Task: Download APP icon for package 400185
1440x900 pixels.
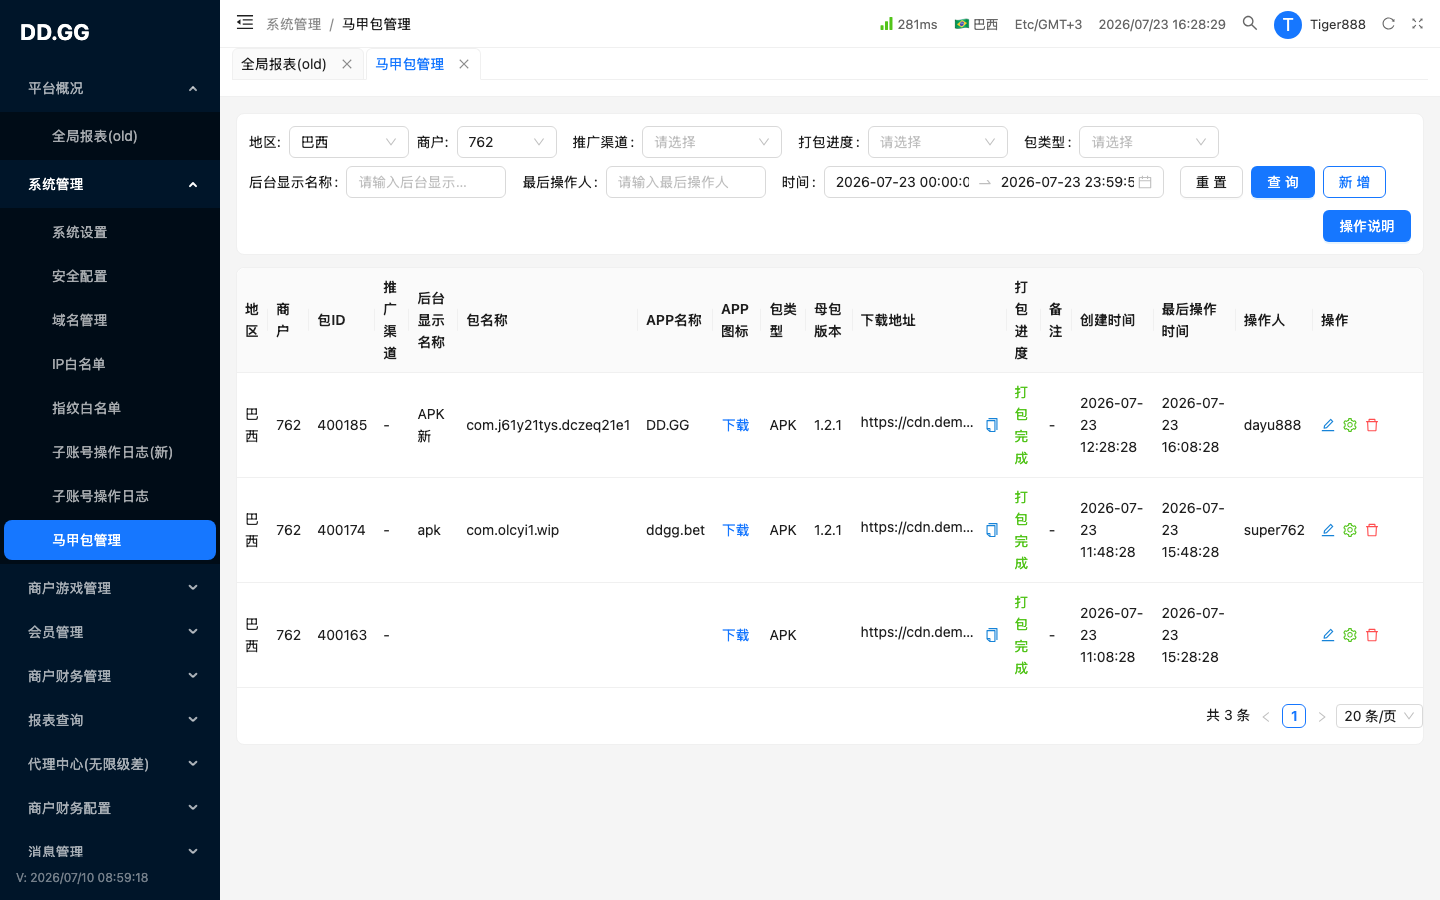Action: pyautogui.click(x=736, y=425)
